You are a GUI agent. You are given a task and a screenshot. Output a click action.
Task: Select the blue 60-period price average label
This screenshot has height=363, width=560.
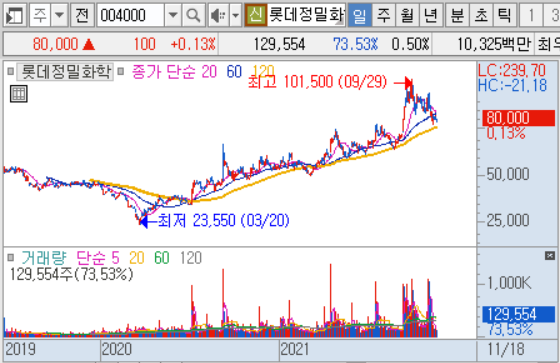click(x=234, y=72)
